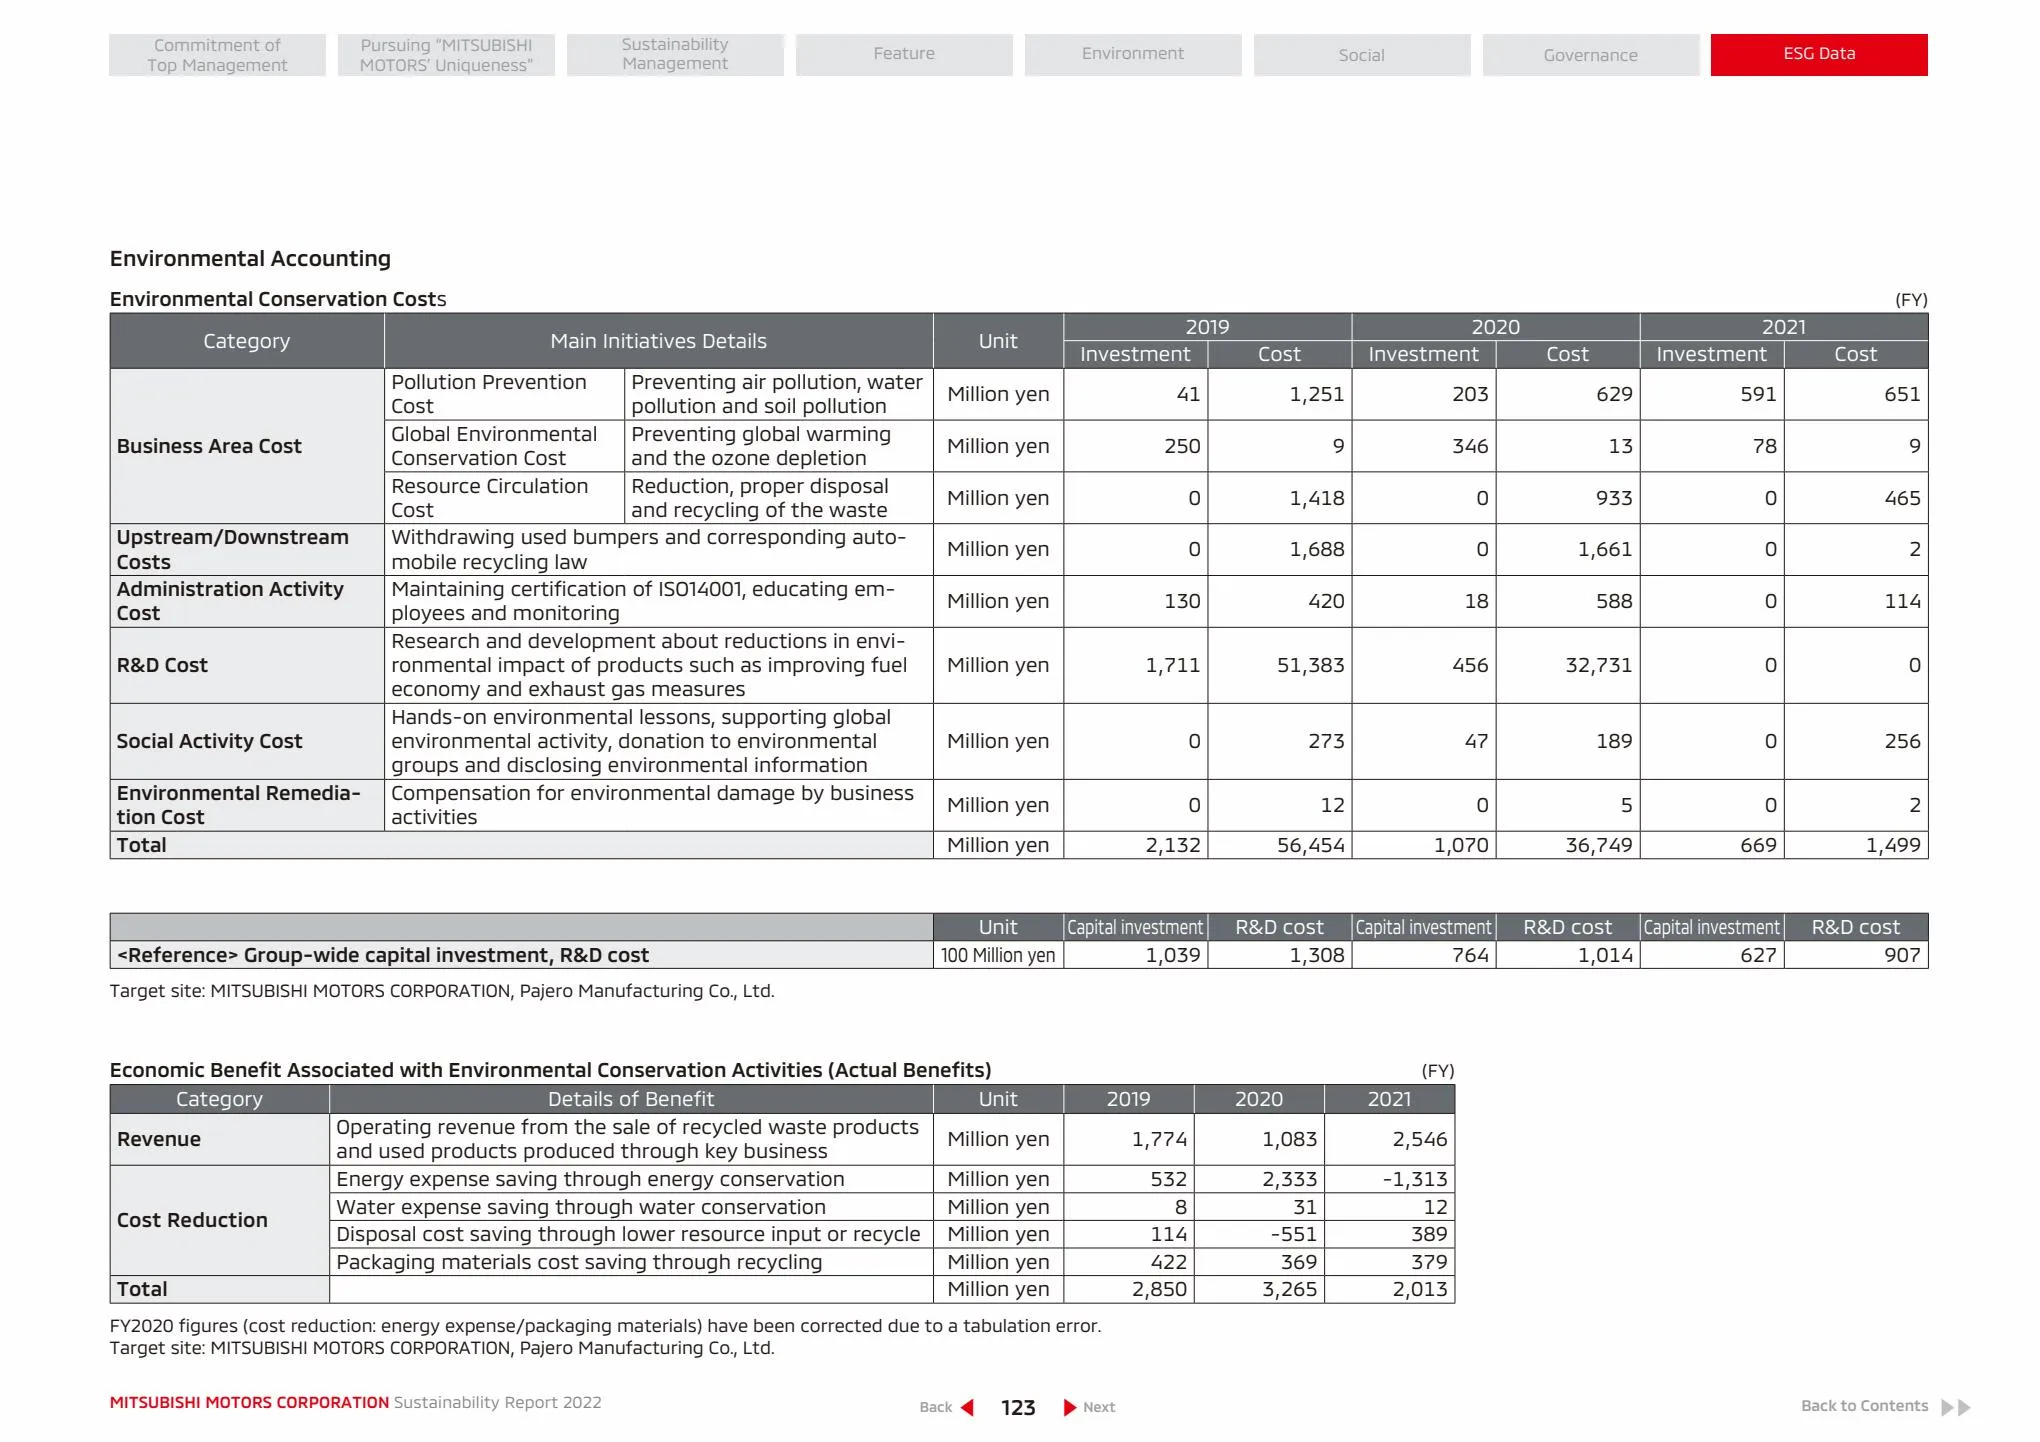The width and height of the screenshot is (2040, 1442).
Task: Click the Main Initiatives Details header
Action: pos(658,341)
